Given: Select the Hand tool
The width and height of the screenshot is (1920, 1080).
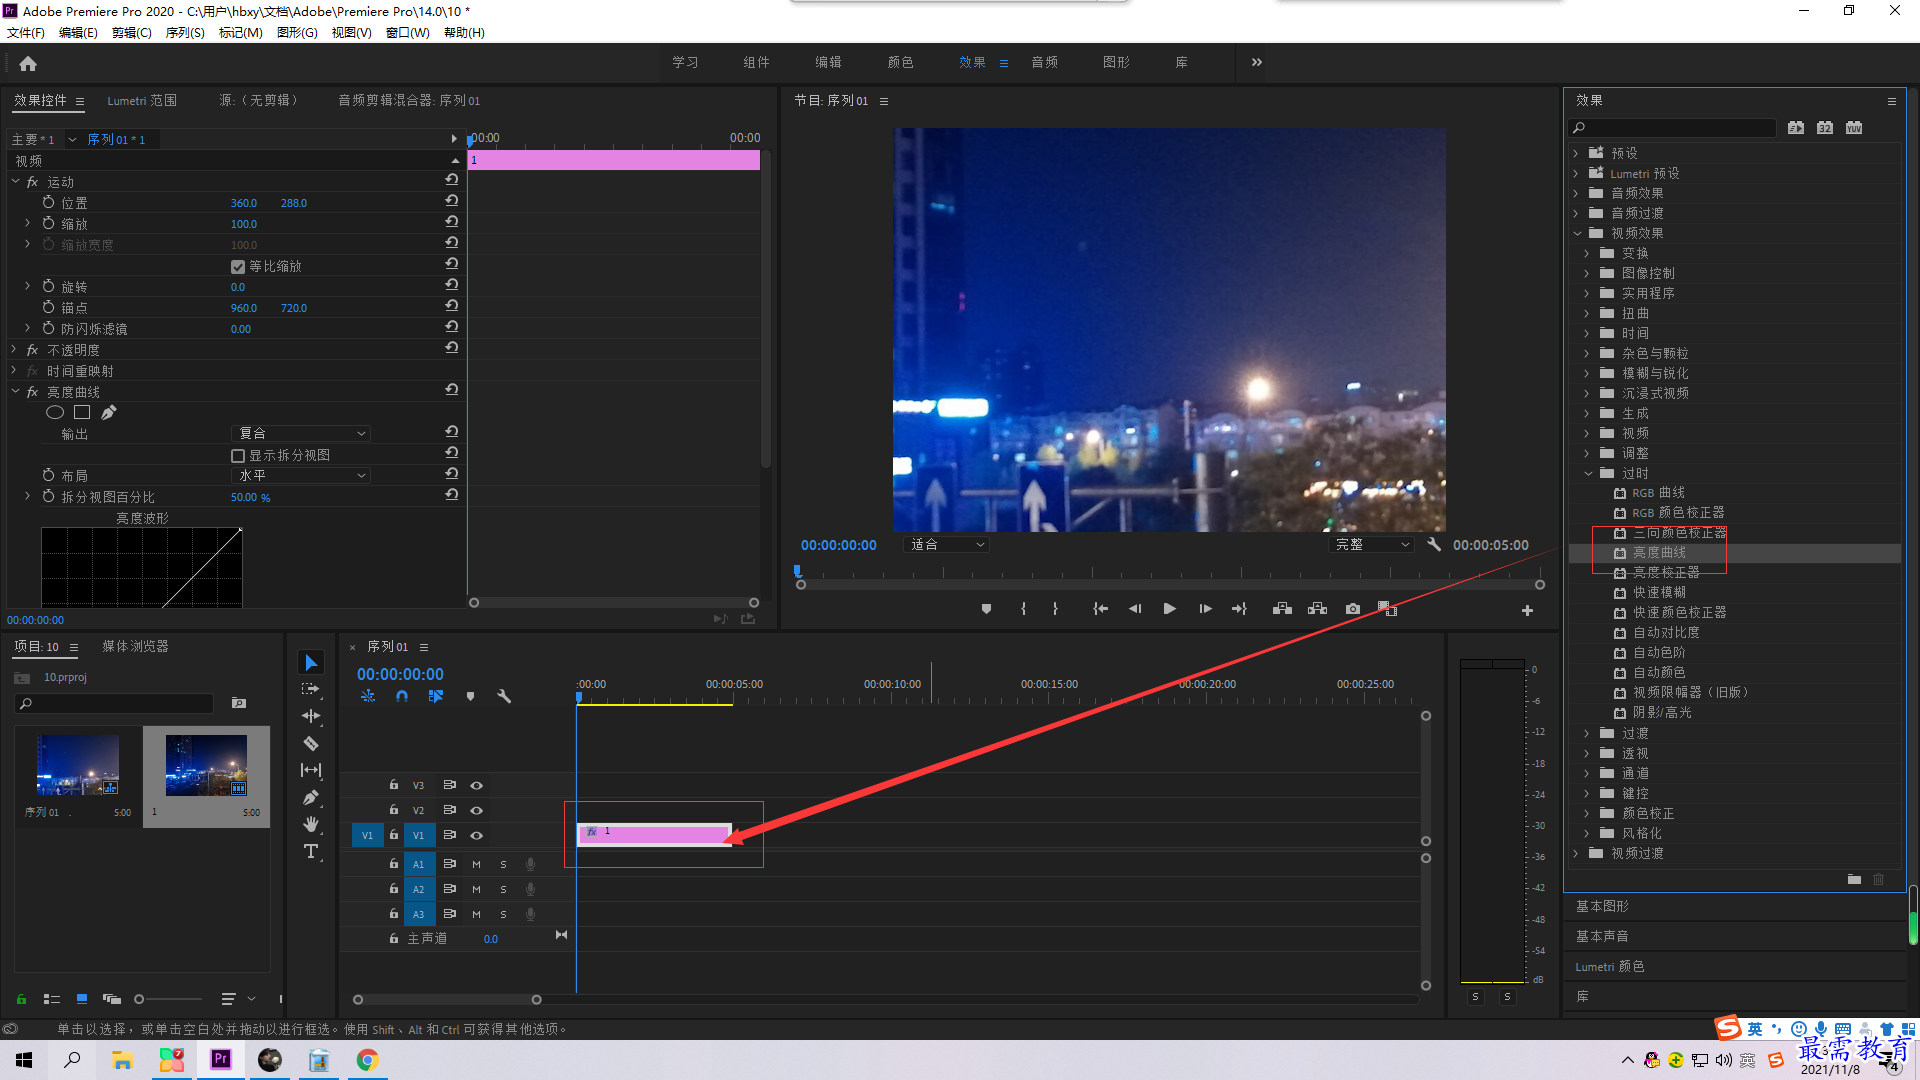Looking at the screenshot, I should coord(311,824).
